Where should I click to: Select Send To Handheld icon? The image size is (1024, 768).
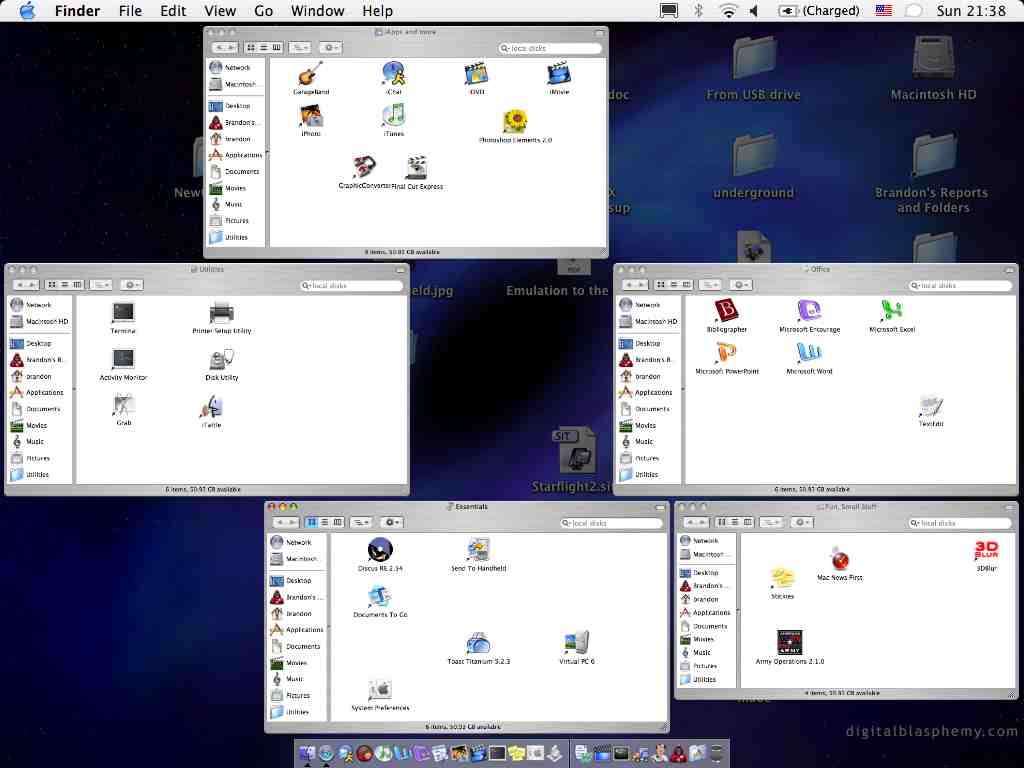click(x=478, y=550)
